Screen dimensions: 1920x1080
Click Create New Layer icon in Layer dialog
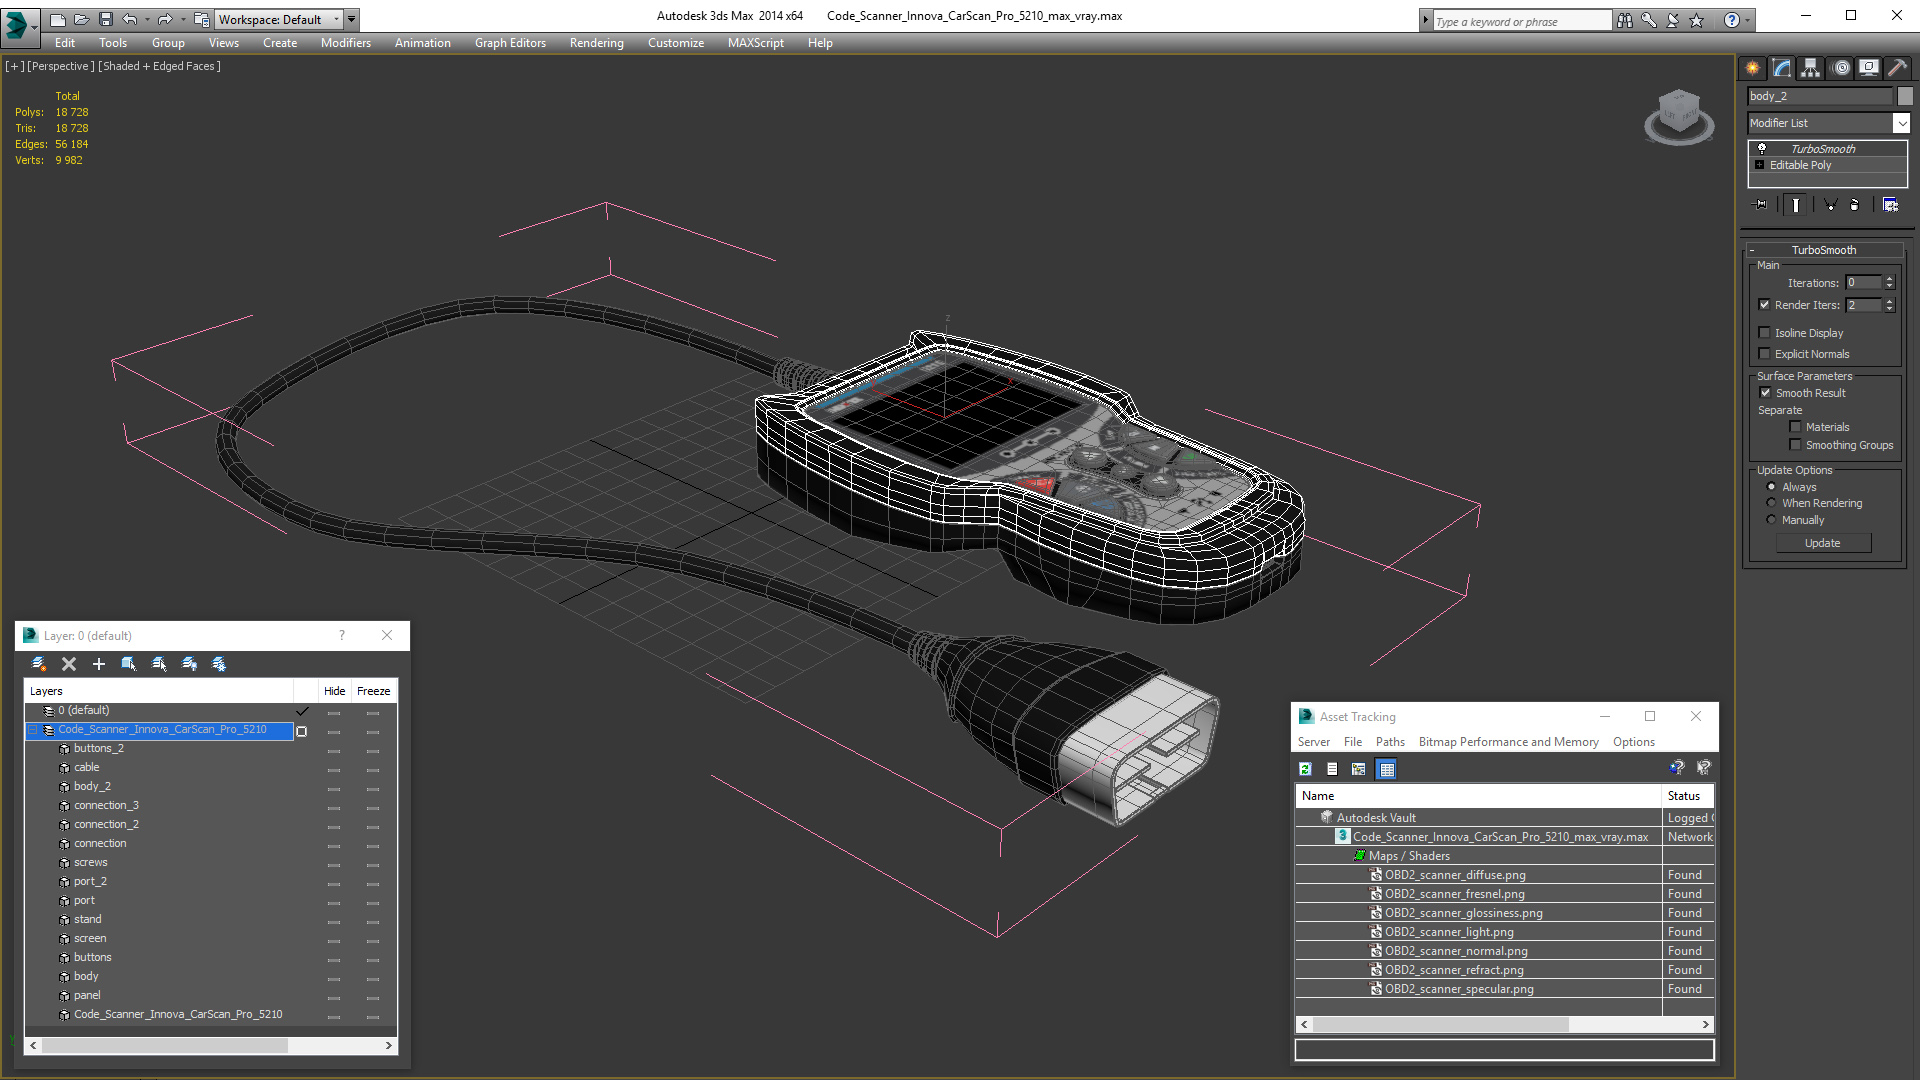[39, 664]
